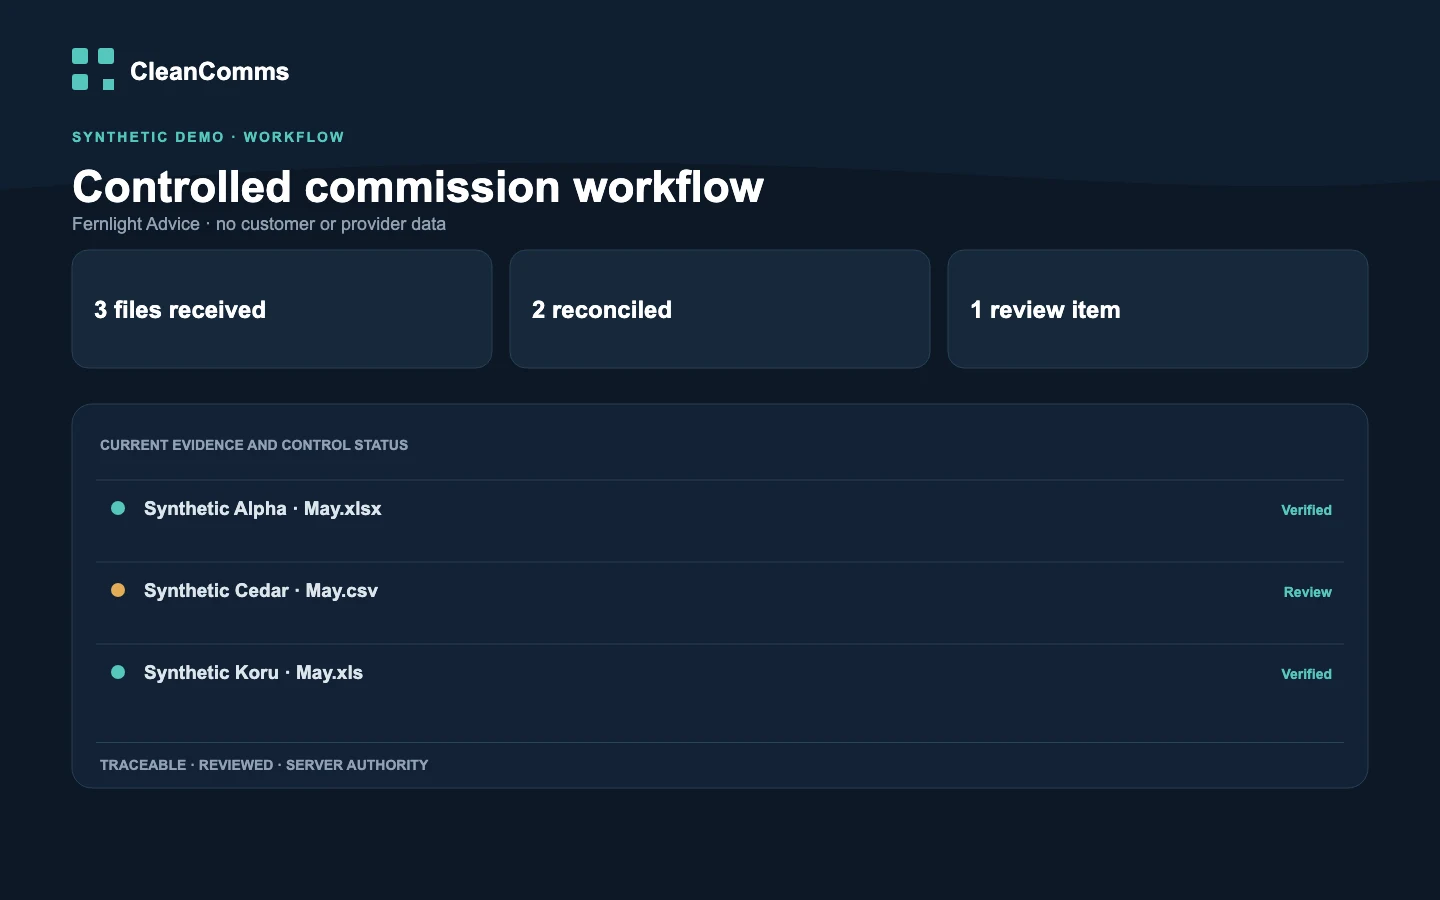Open Synthetic Alpha · May.xlsx row

point(720,521)
